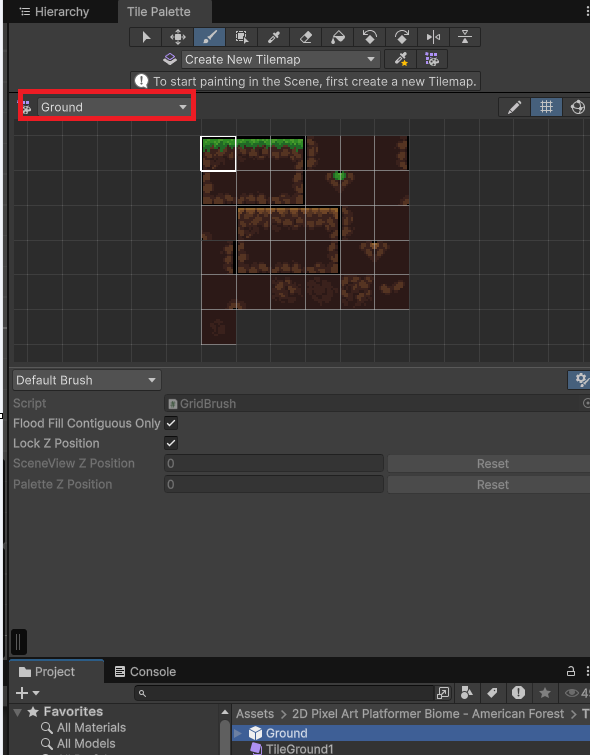Screen dimensions: 590x755
Task: Switch to the Eraser tool
Action: 305,37
